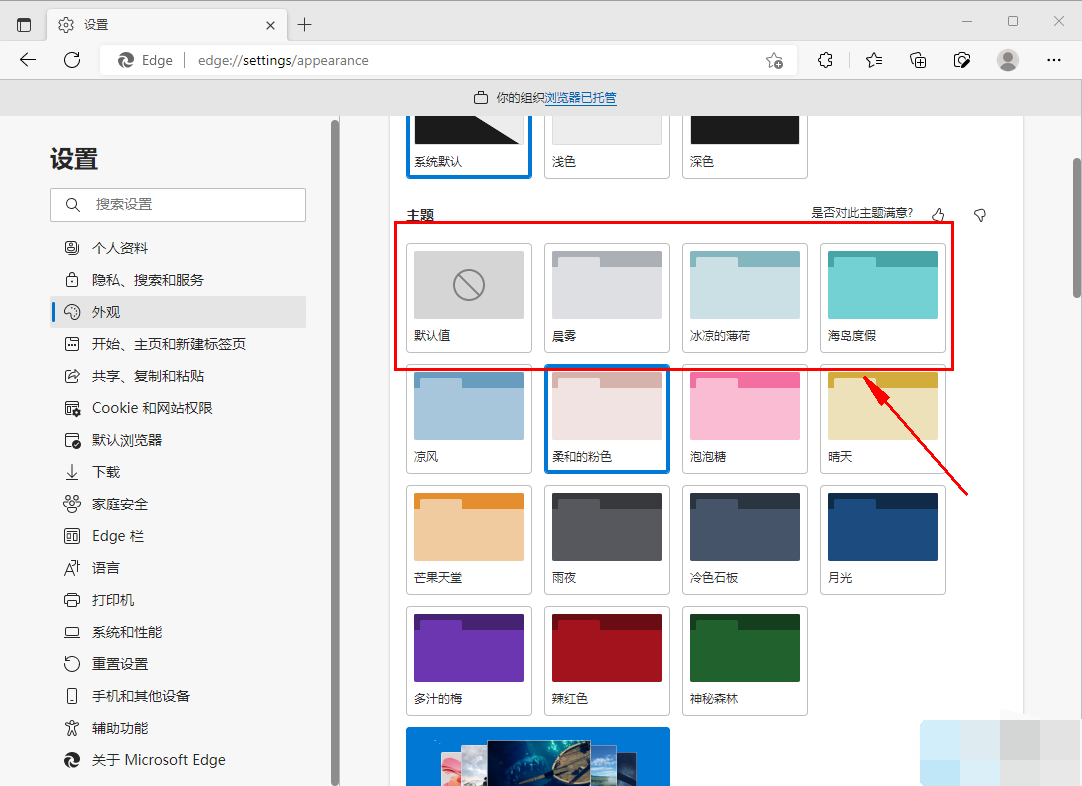
Task: Open a new tab with plus button
Action: point(305,24)
